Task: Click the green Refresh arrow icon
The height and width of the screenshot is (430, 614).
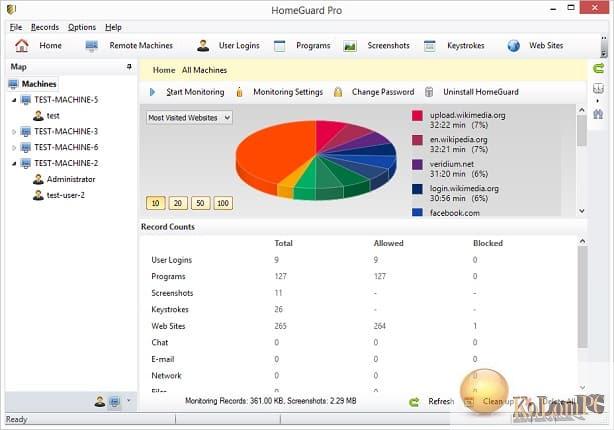Action: (414, 401)
